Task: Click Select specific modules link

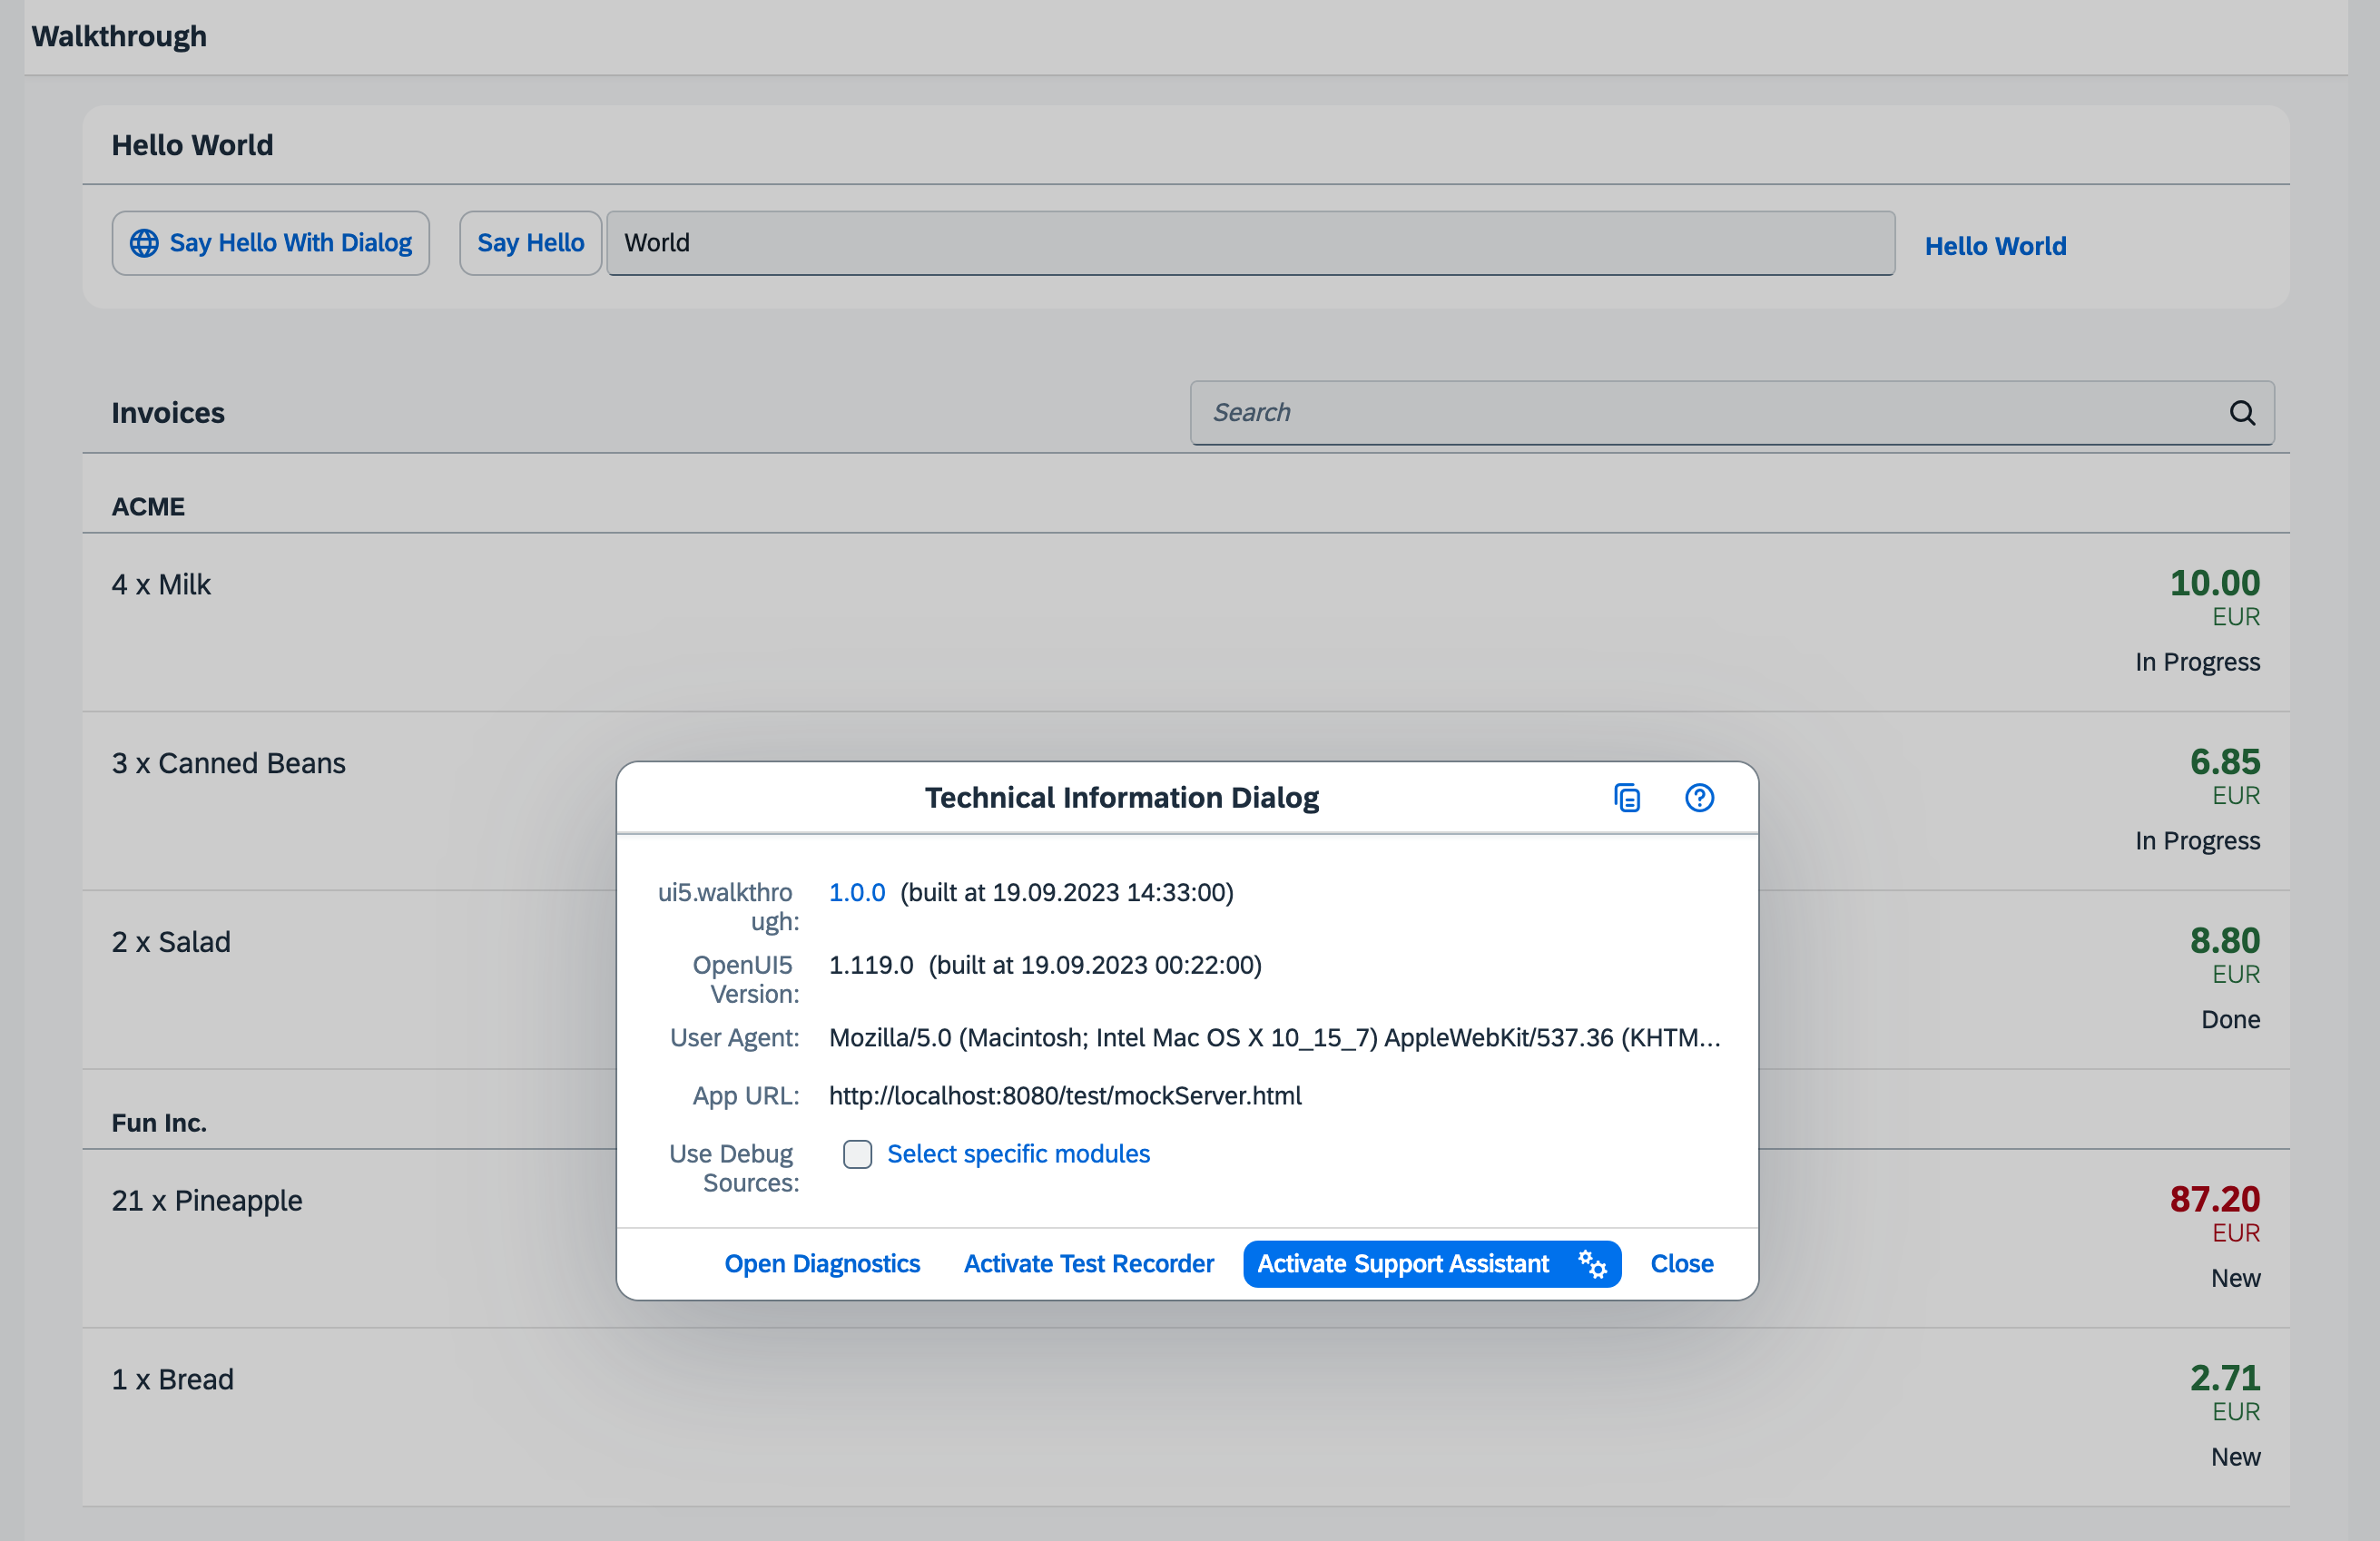Action: [1018, 1154]
